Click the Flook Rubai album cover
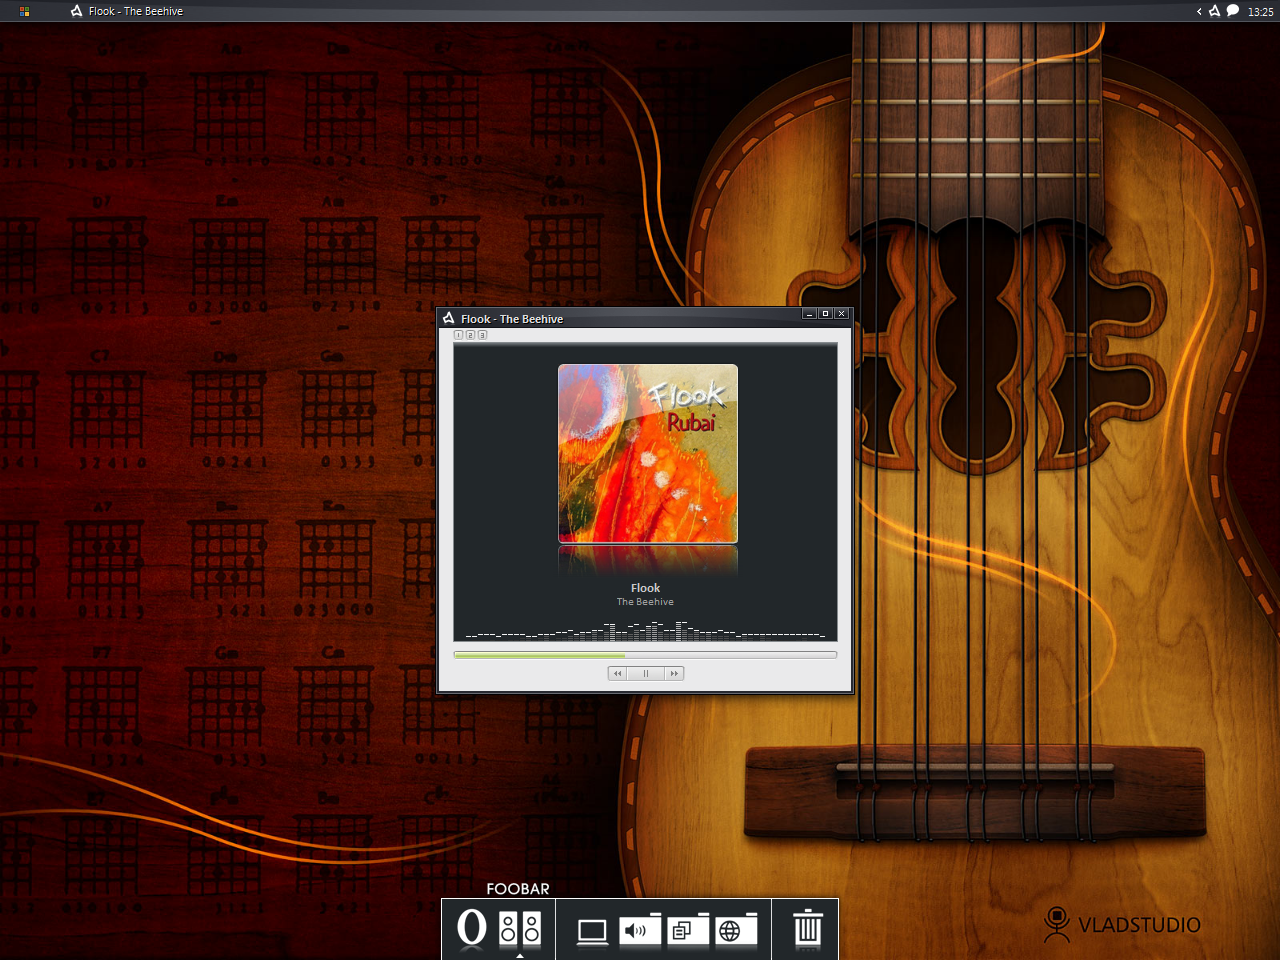 (648, 454)
